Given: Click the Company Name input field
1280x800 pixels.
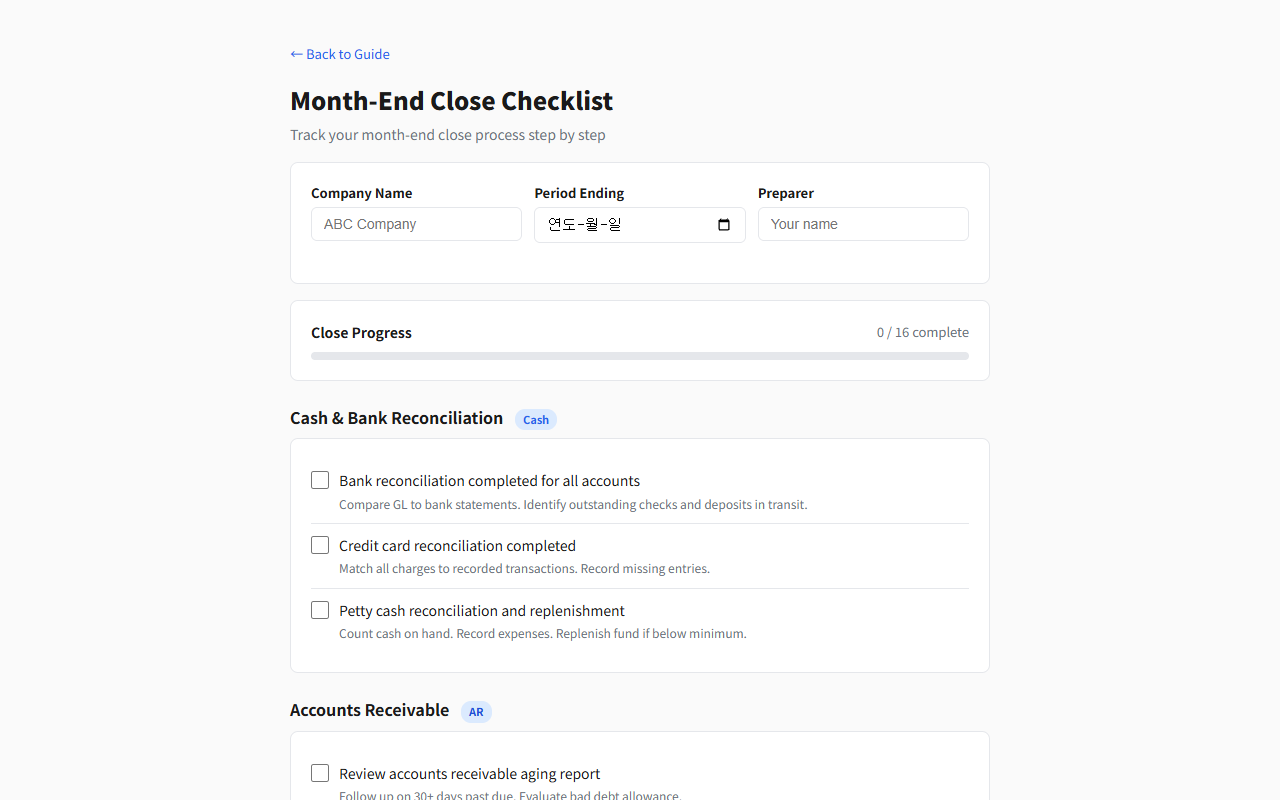Looking at the screenshot, I should click(416, 224).
